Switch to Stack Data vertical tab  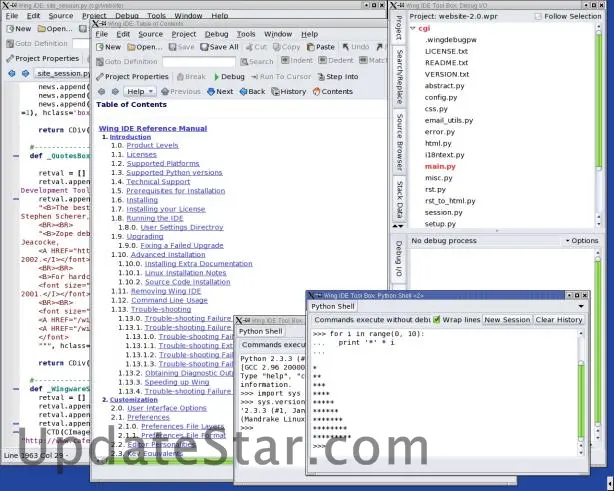399,199
